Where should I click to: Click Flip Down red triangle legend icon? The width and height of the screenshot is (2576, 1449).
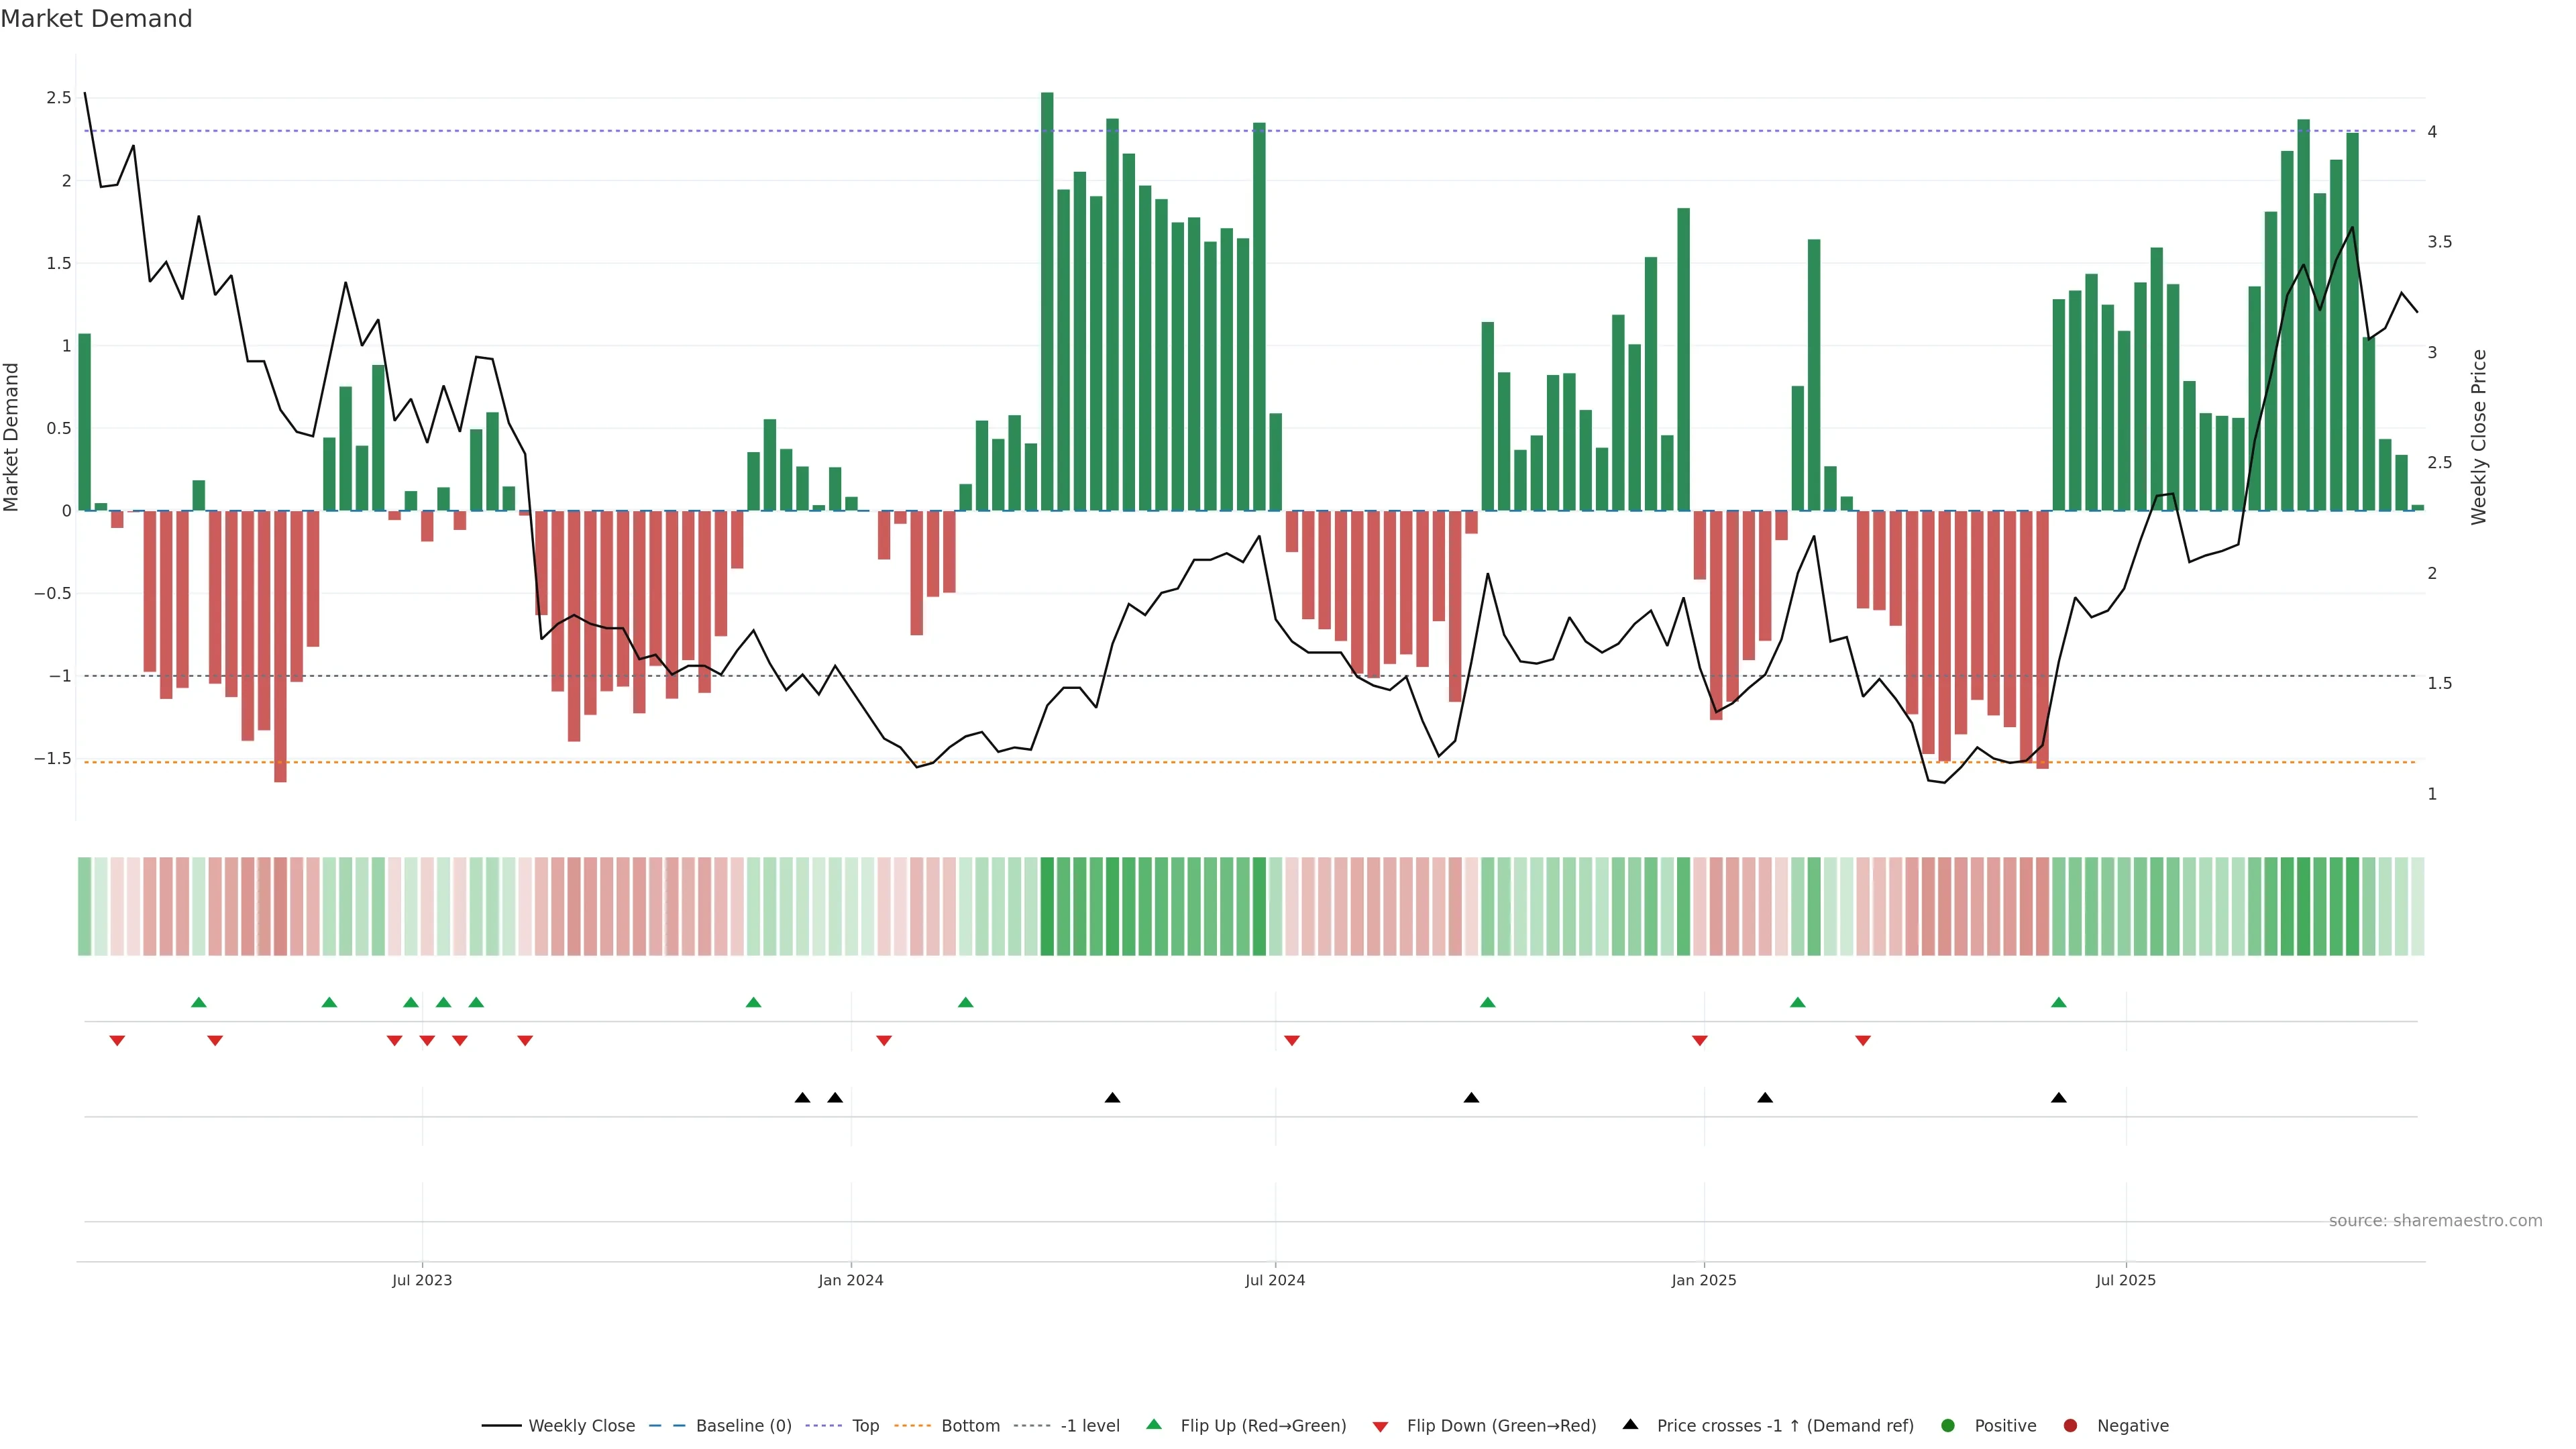[1380, 1427]
